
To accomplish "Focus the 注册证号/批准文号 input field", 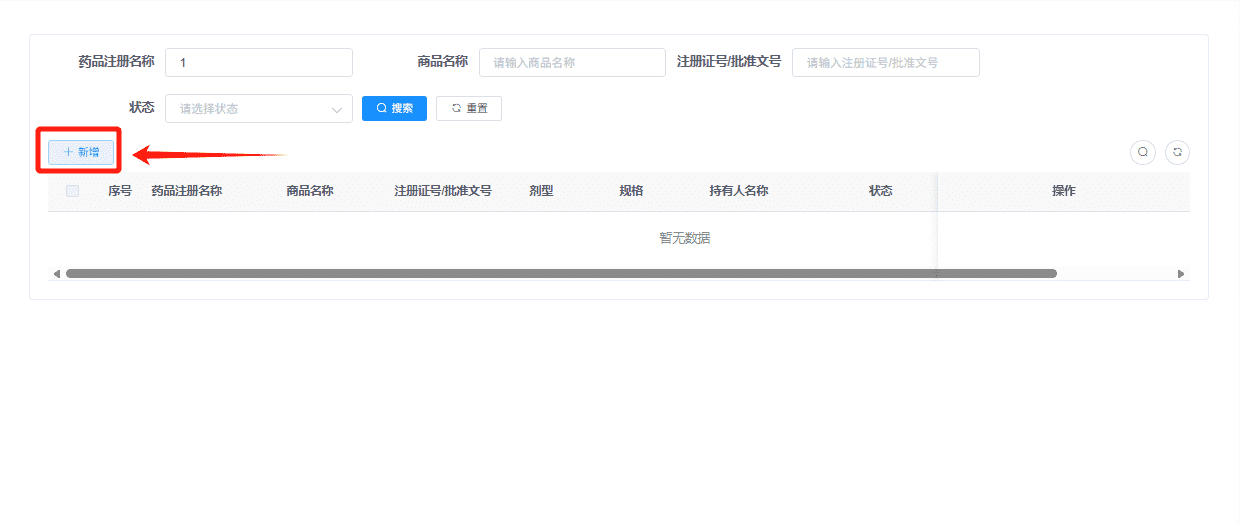I will click(886, 62).
